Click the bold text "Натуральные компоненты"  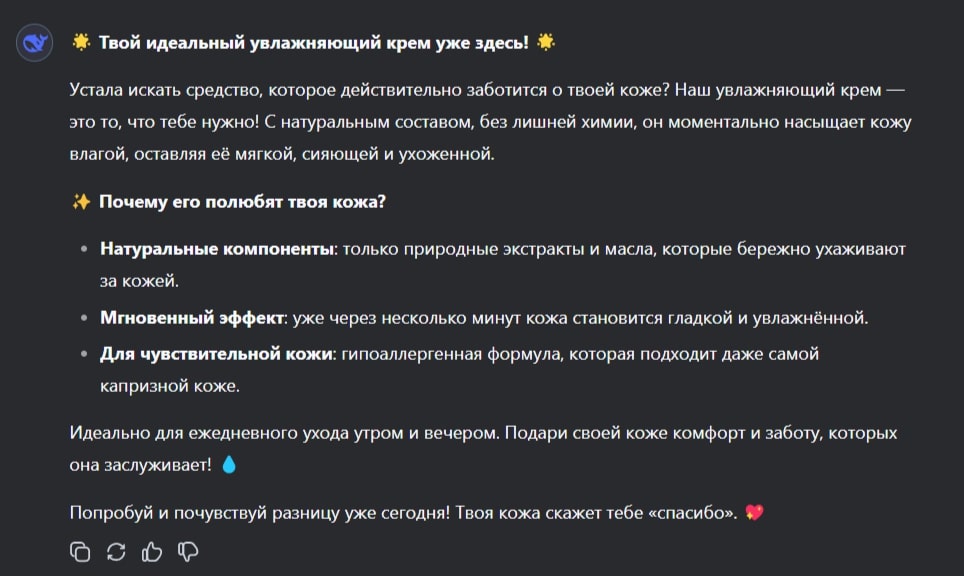(217, 249)
